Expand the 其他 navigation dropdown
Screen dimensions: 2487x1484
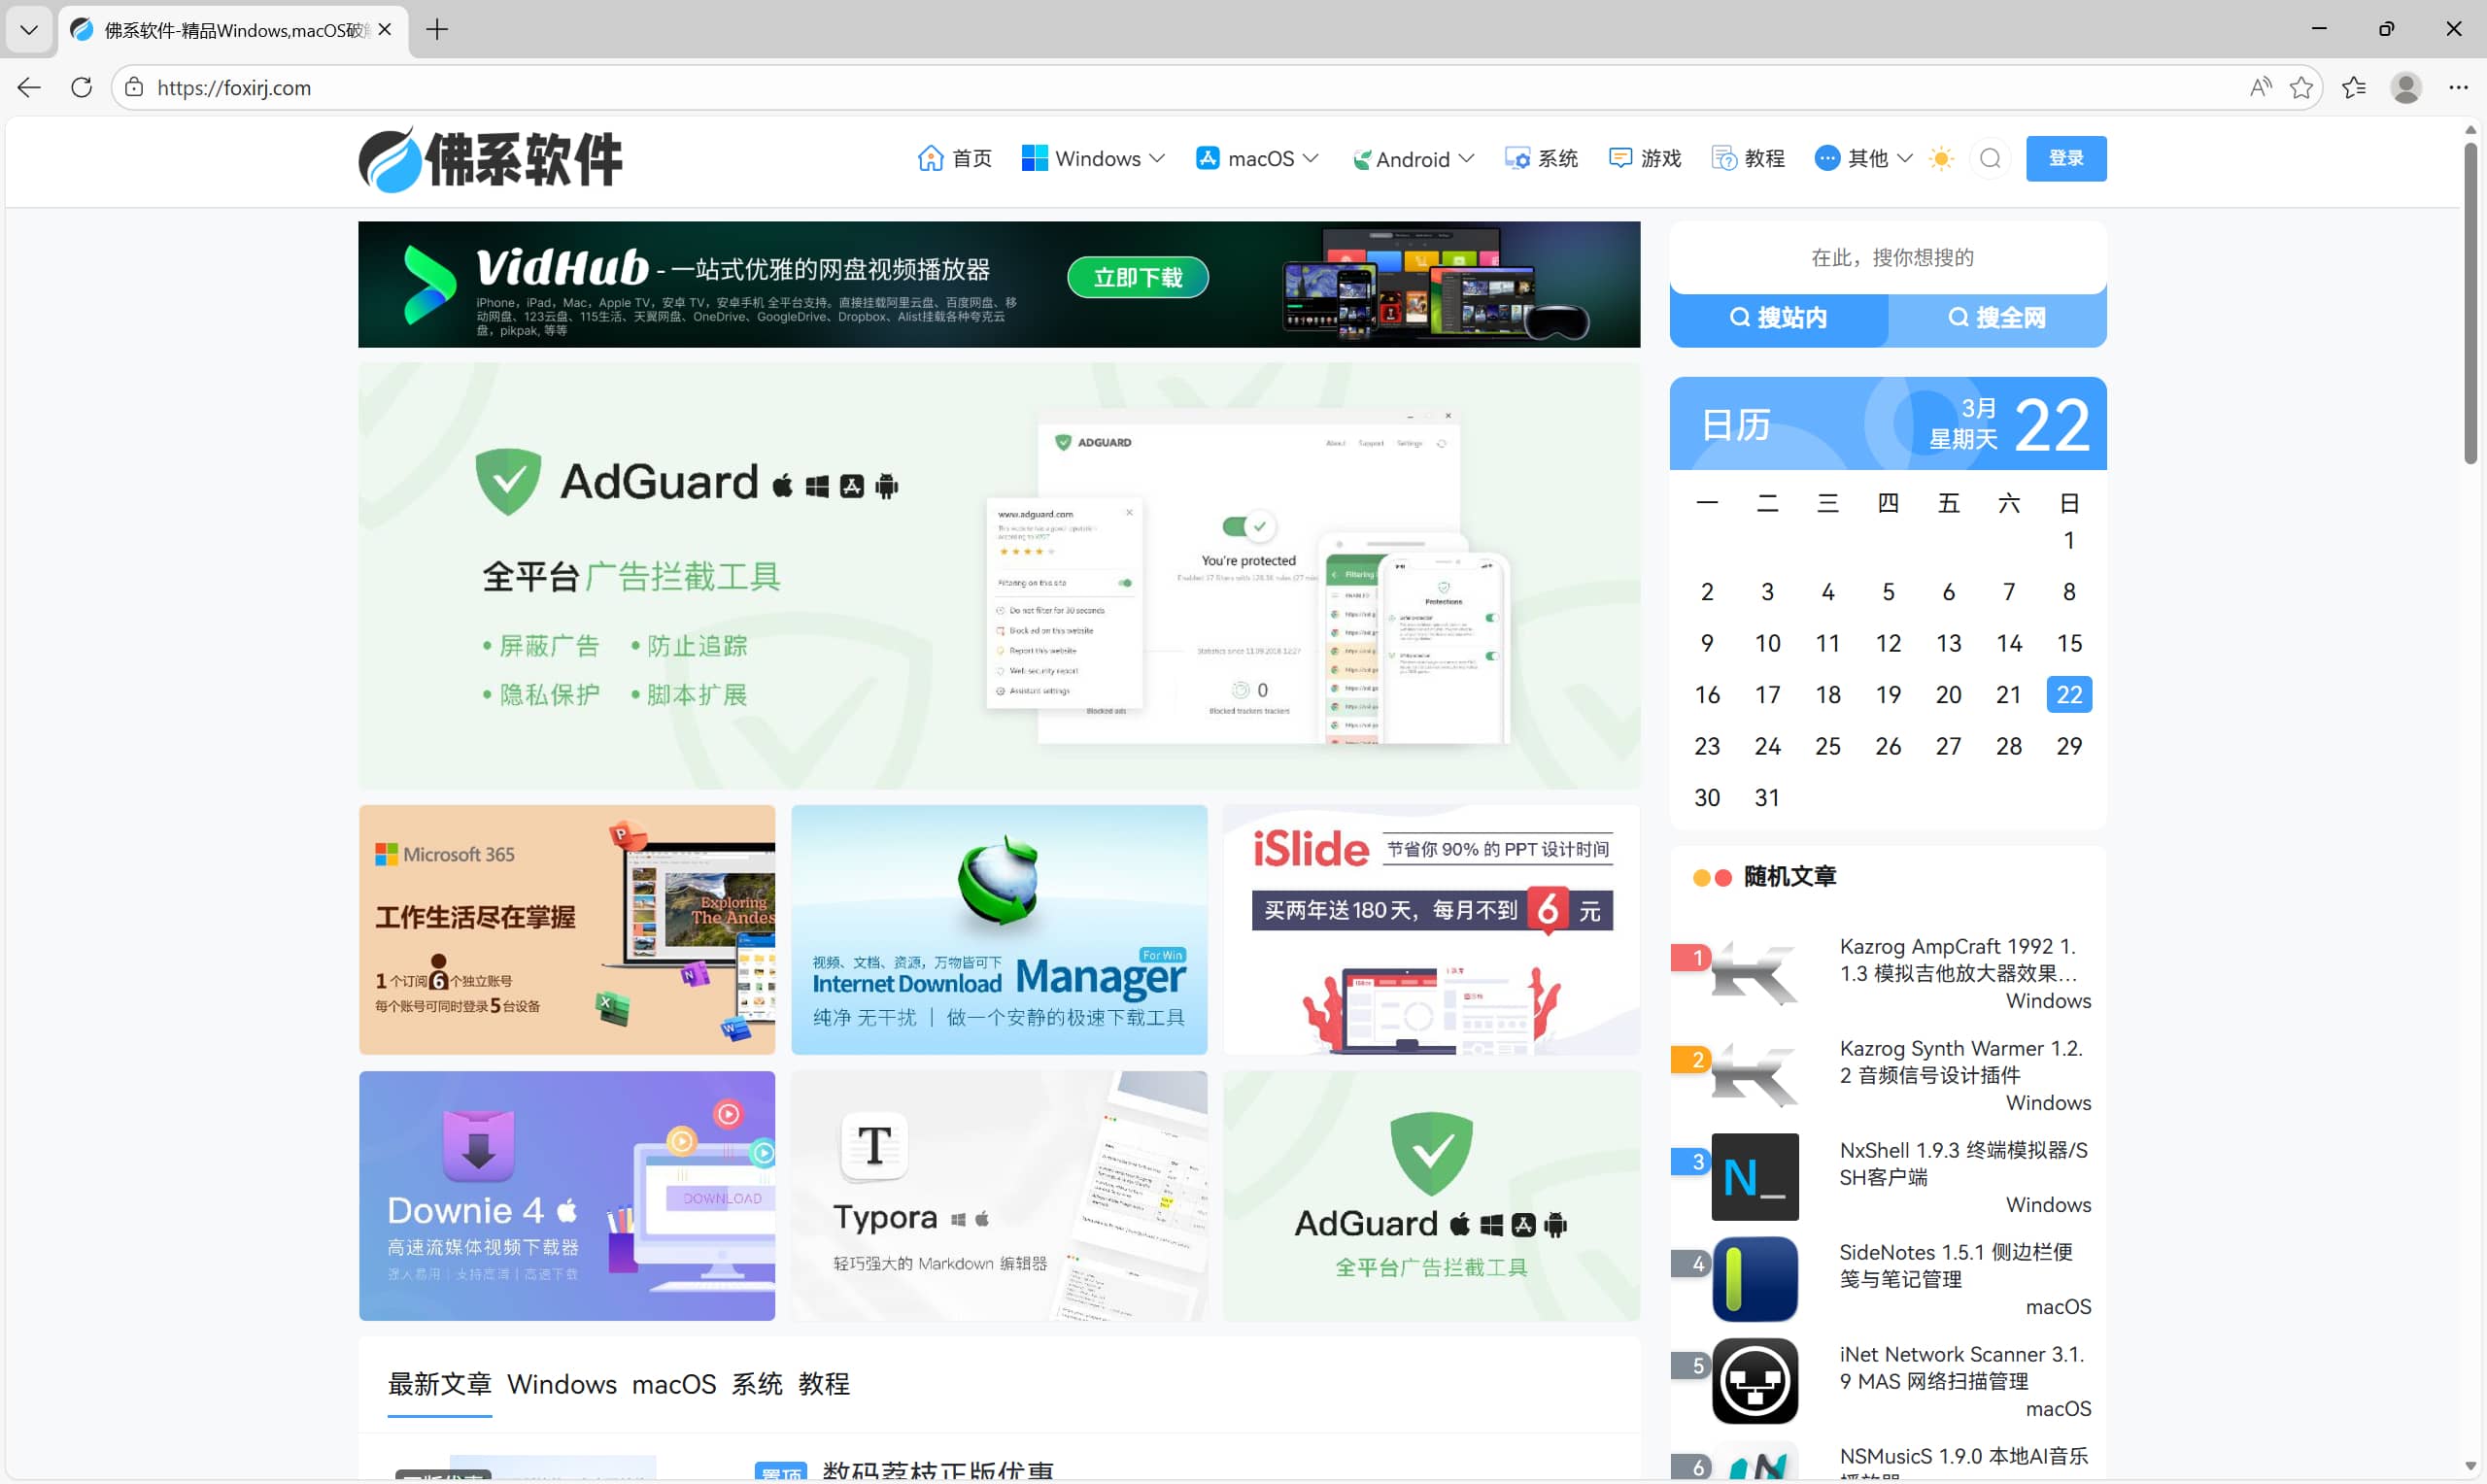(x=1864, y=159)
